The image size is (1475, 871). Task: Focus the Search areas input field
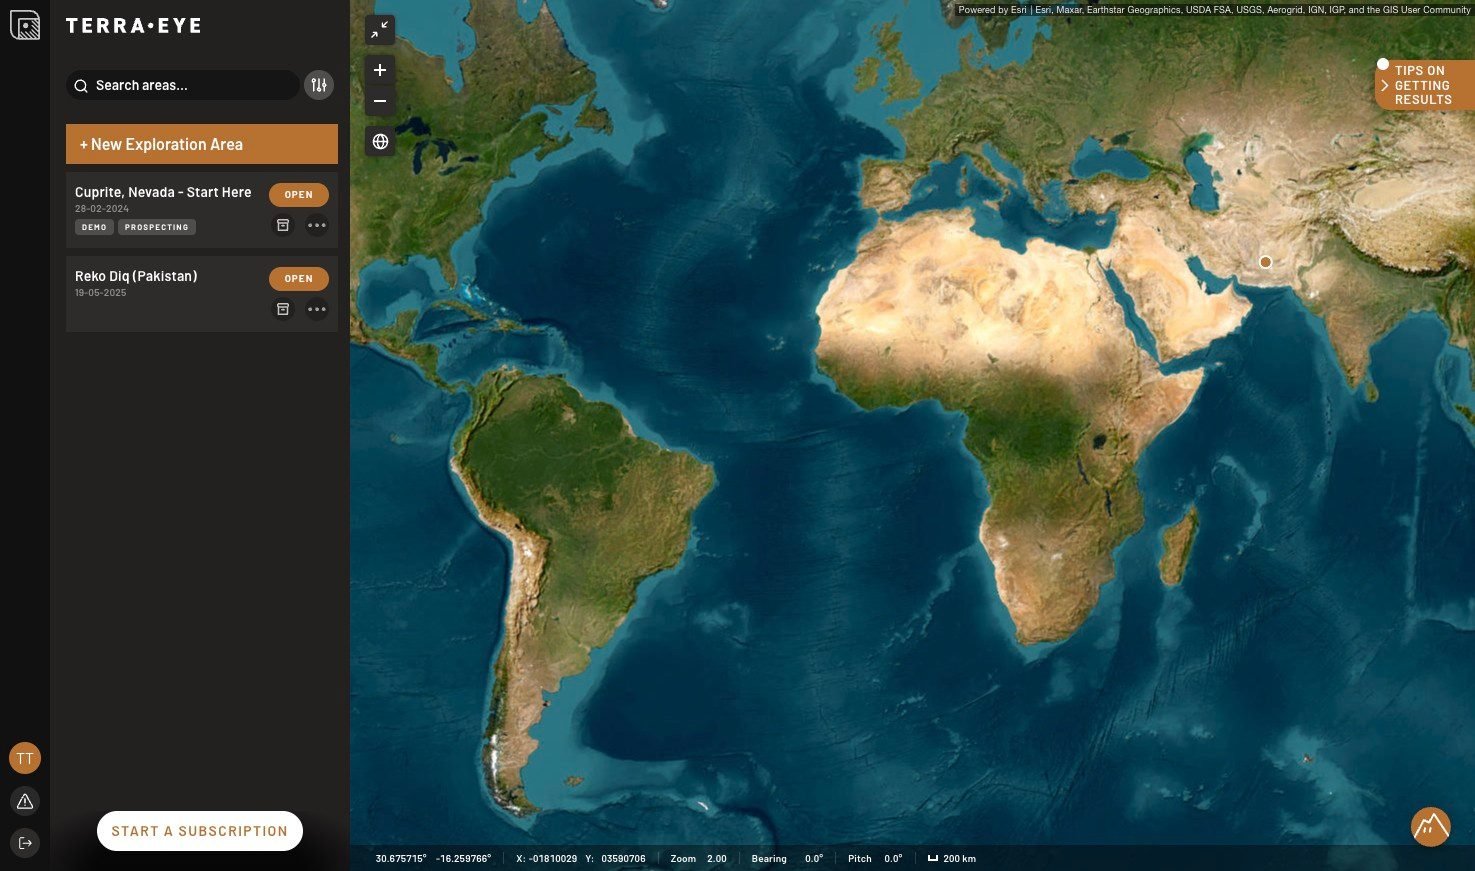[x=183, y=85]
